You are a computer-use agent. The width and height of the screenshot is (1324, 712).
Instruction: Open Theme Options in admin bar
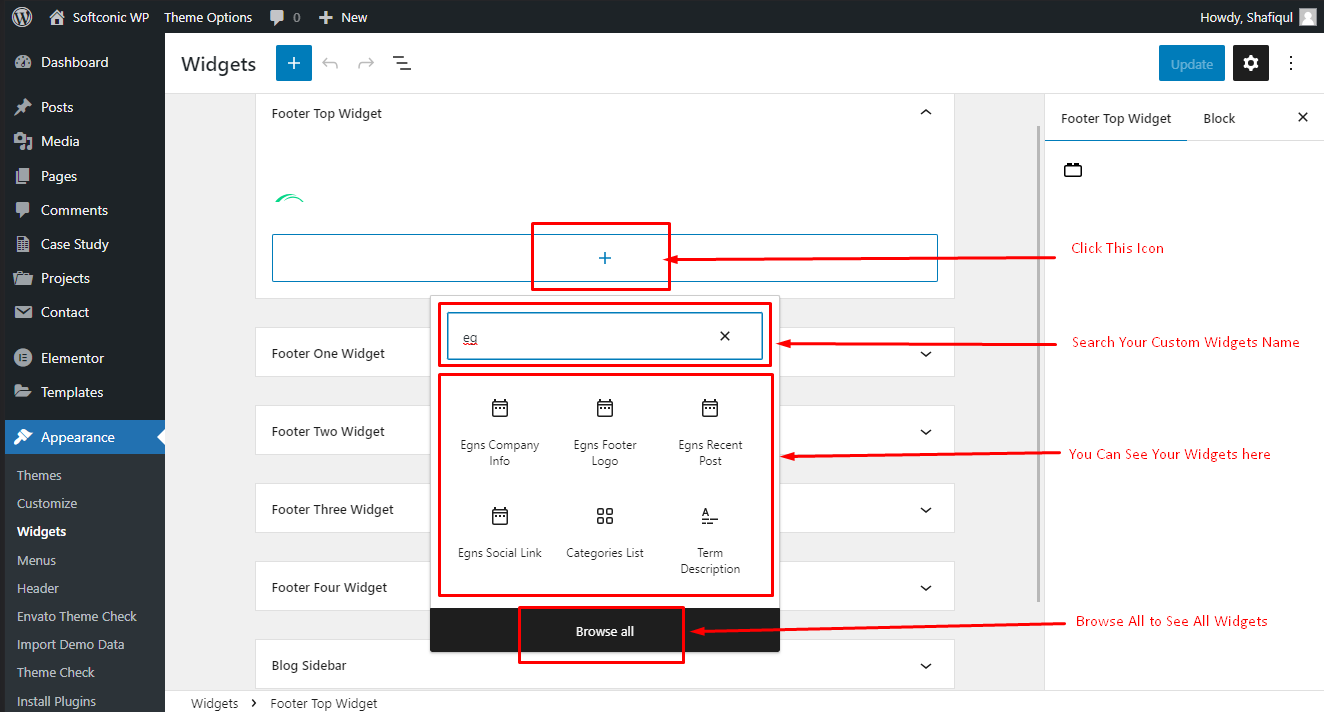pyautogui.click(x=208, y=17)
